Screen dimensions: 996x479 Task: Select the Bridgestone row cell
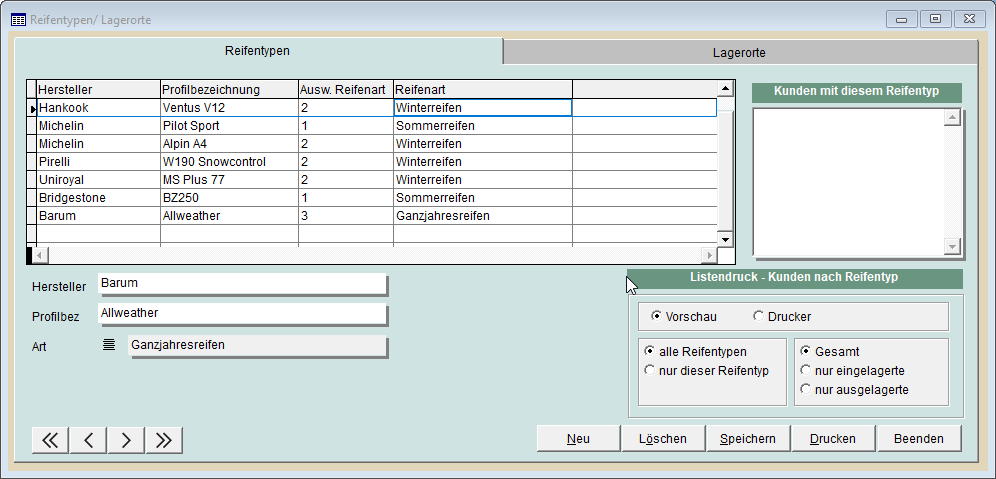[98, 198]
